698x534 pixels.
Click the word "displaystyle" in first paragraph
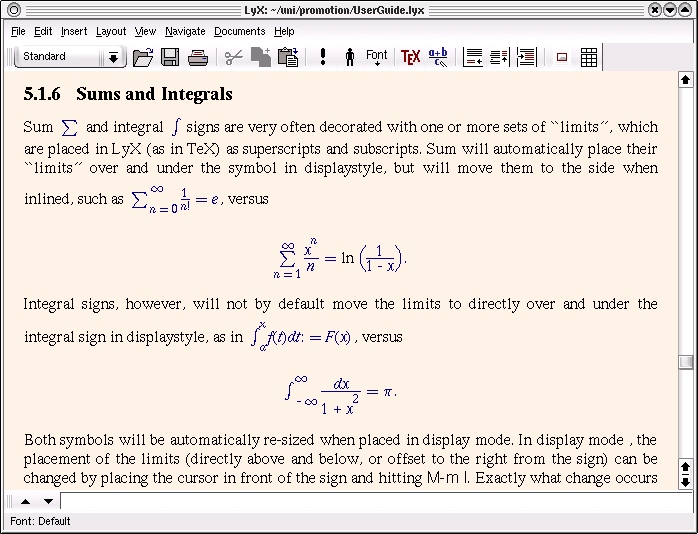click(x=345, y=168)
